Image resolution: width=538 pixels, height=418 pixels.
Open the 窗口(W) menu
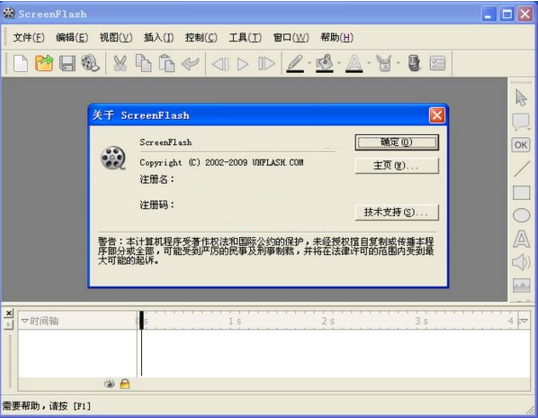[291, 37]
